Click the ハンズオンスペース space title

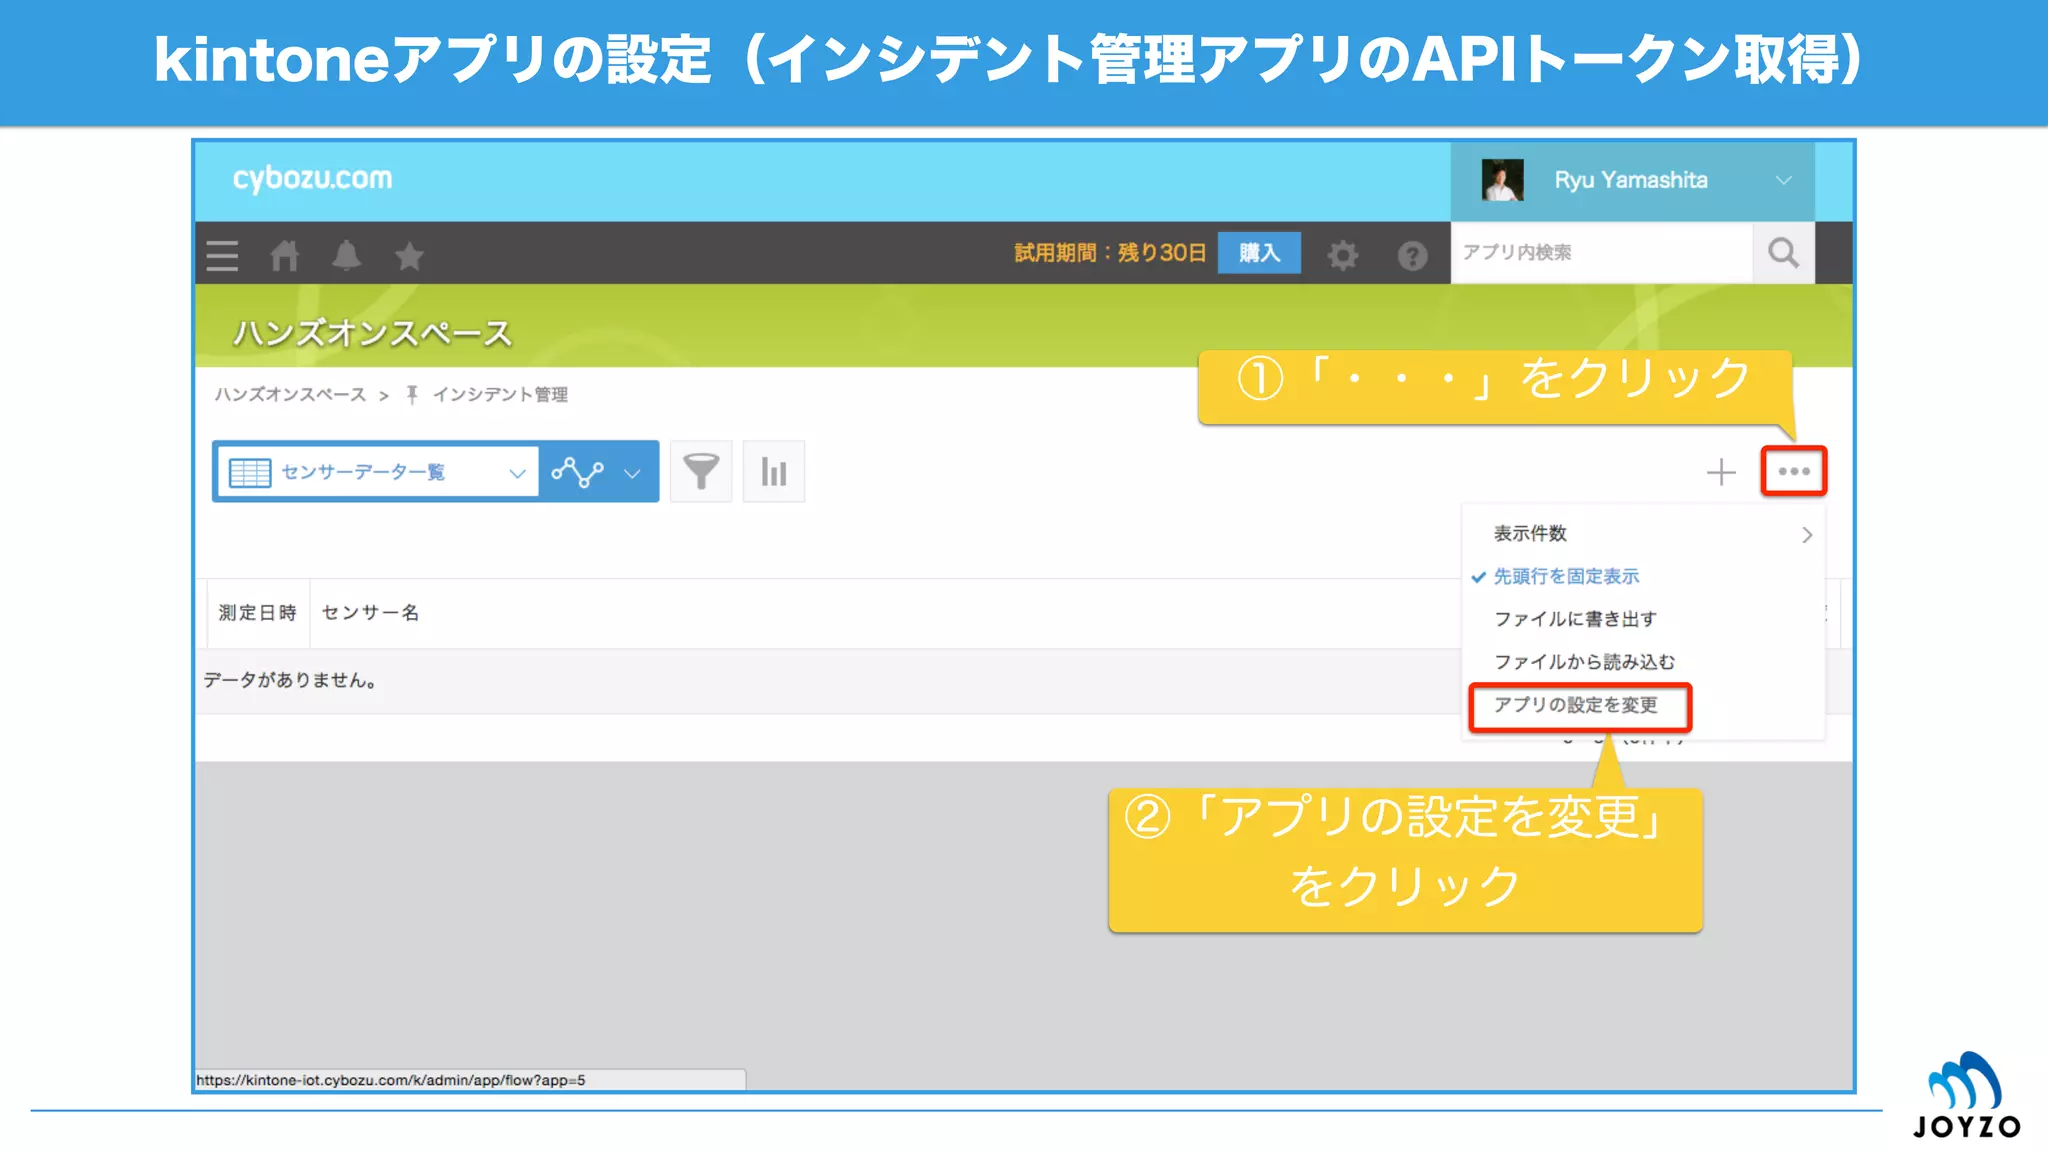tap(372, 333)
